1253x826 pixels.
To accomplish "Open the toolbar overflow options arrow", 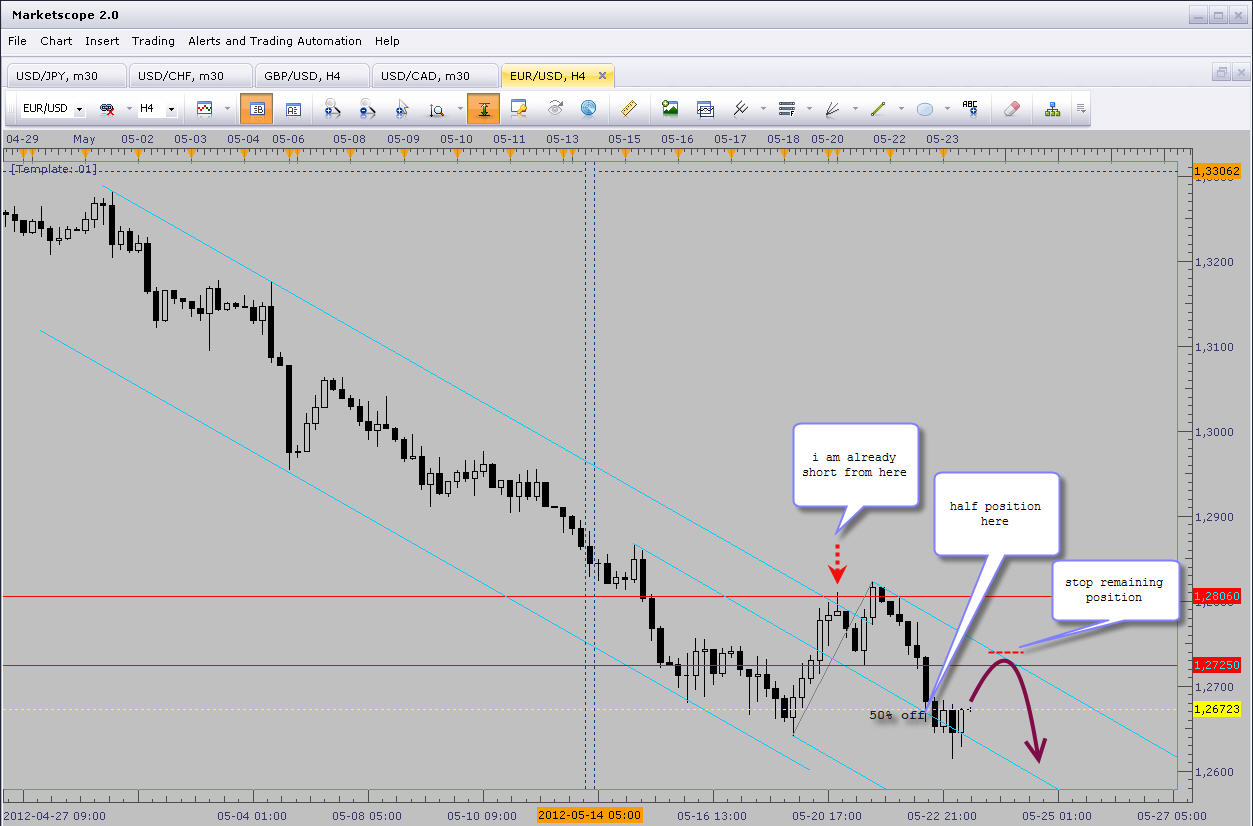I will pyautogui.click(x=1081, y=108).
